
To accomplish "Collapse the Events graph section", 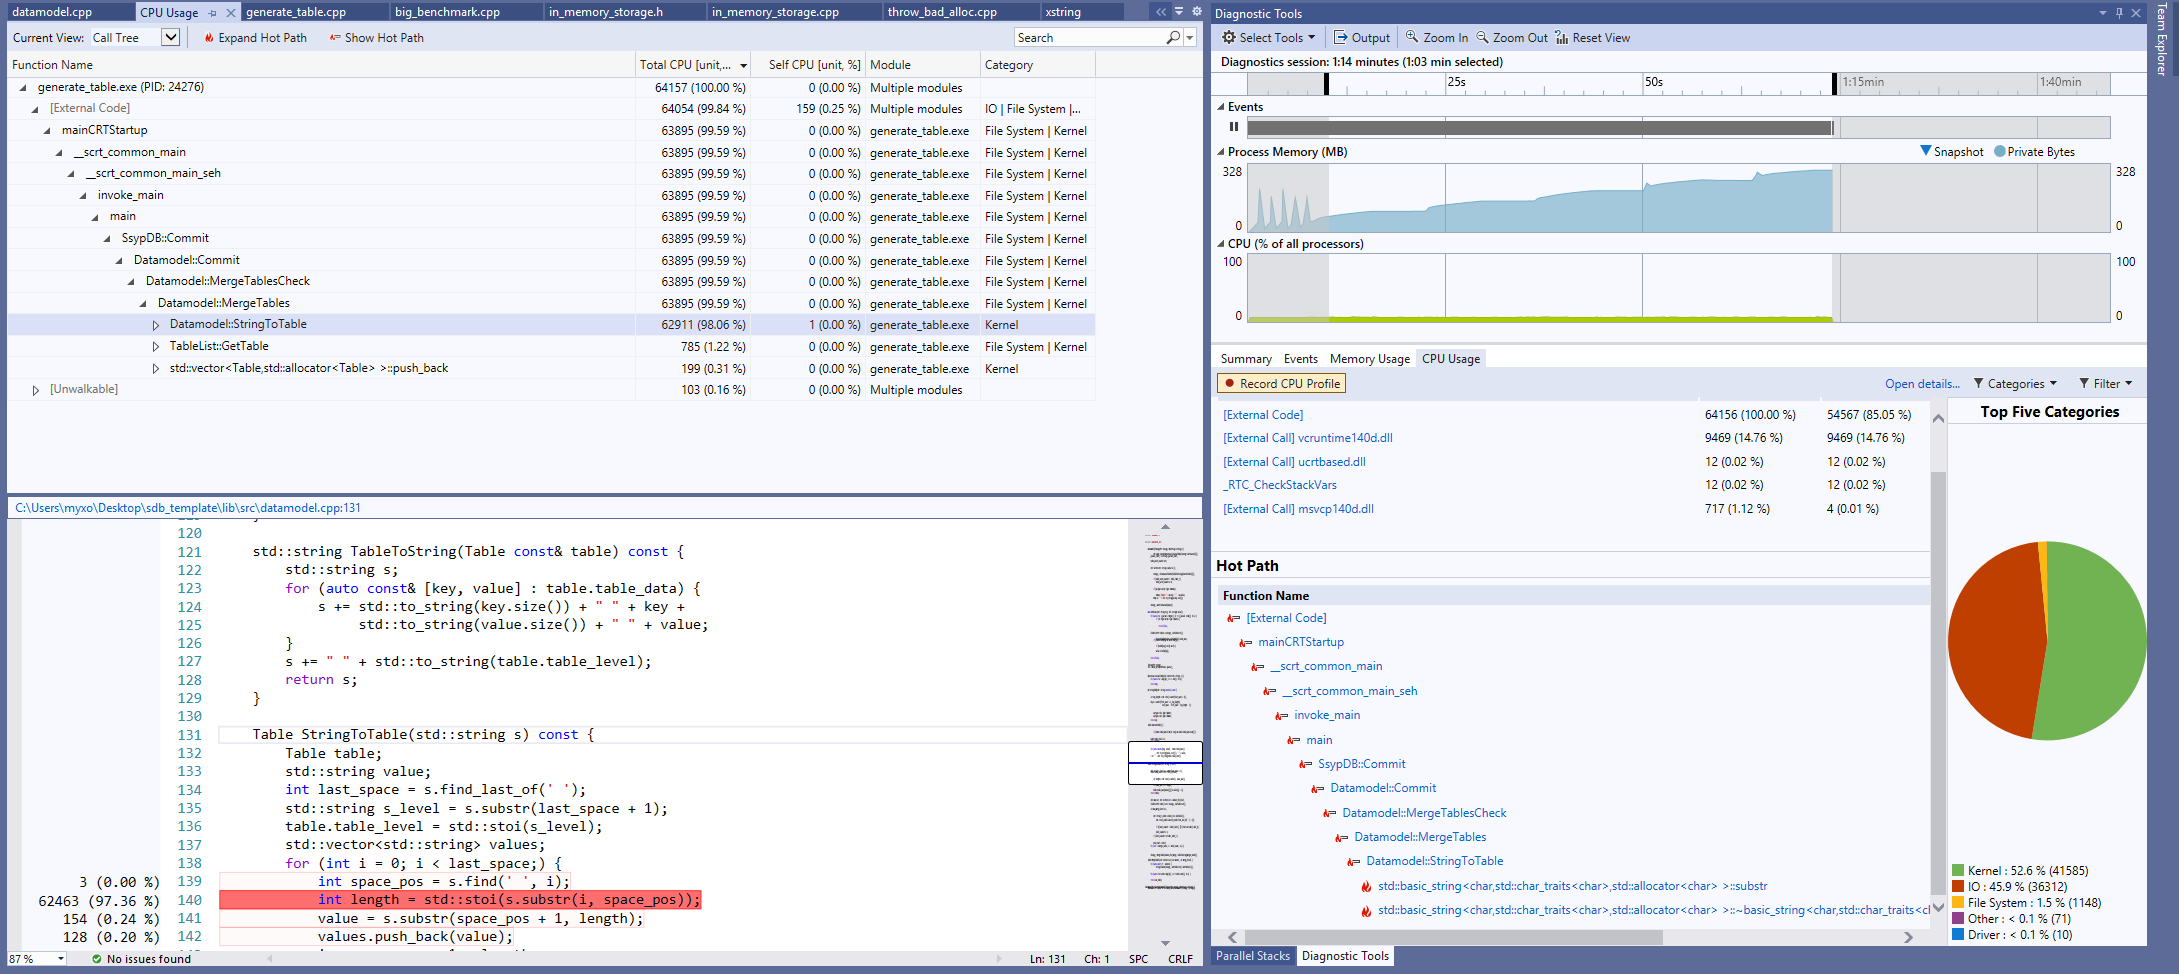I will (1220, 107).
